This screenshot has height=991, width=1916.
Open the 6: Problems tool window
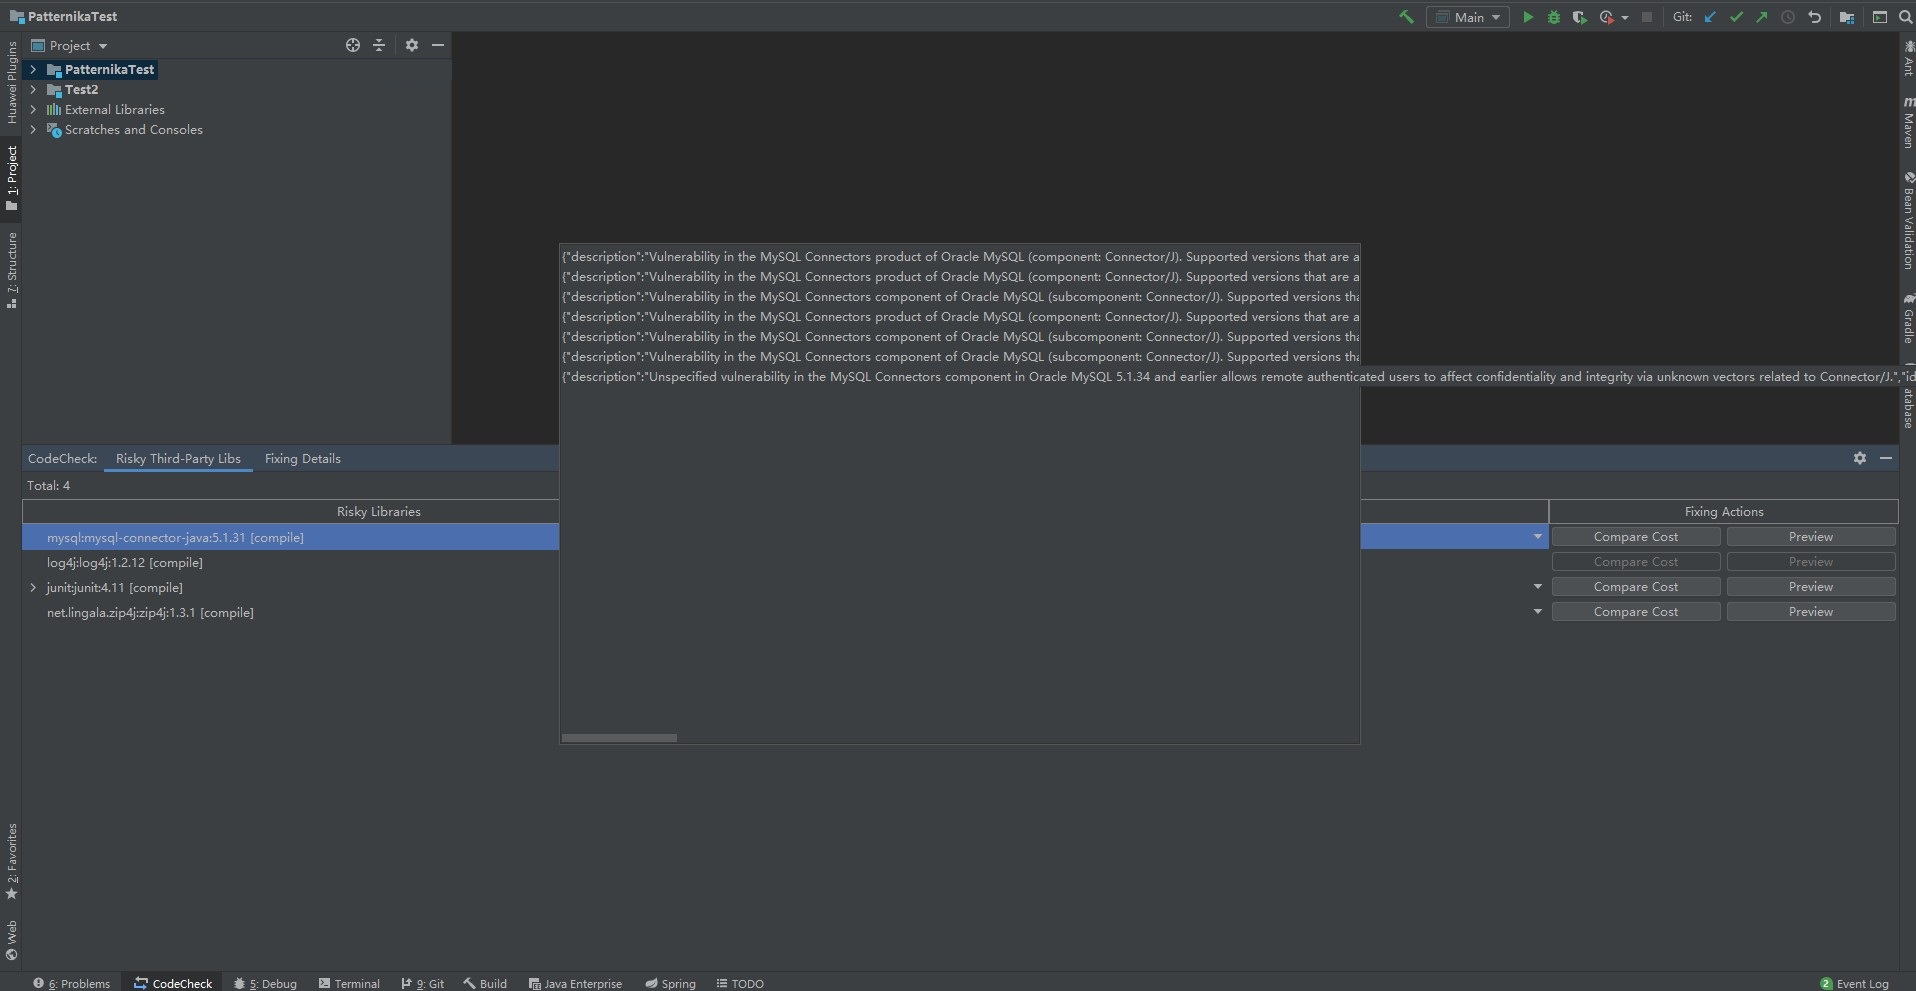tap(72, 983)
